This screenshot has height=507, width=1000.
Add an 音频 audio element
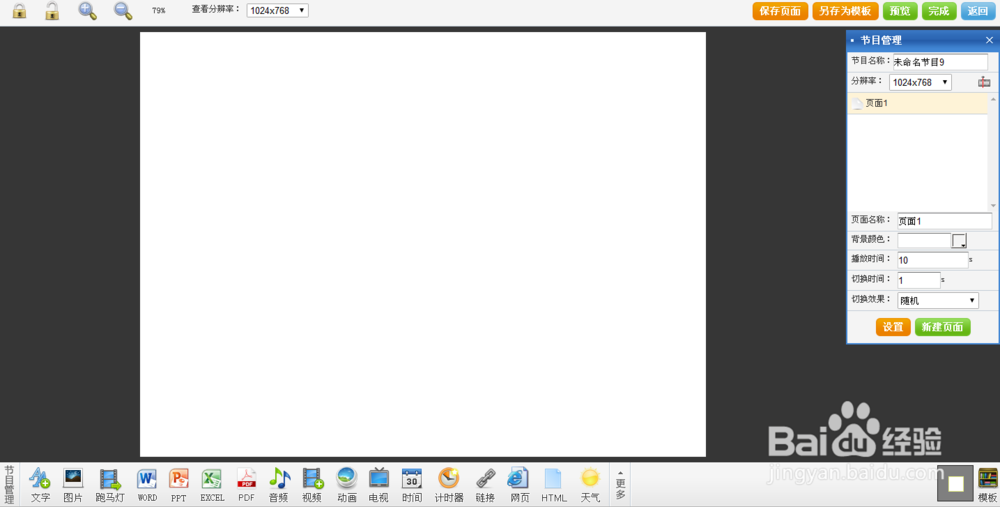tap(279, 485)
